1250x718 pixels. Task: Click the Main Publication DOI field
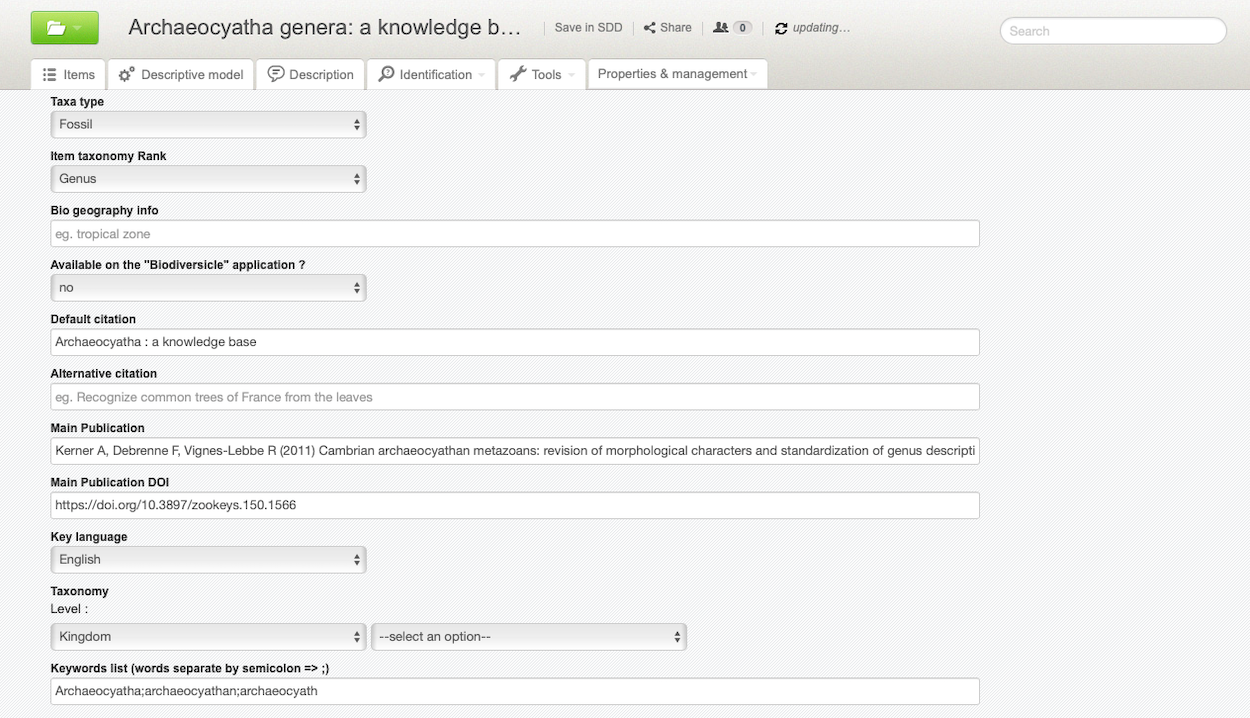pyautogui.click(x=514, y=505)
